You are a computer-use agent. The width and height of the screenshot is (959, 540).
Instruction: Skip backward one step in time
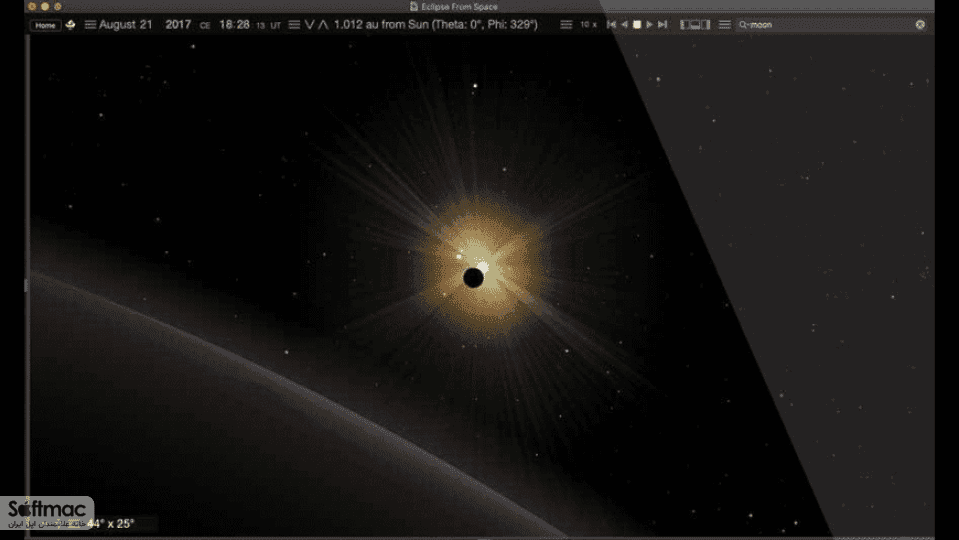pos(611,25)
